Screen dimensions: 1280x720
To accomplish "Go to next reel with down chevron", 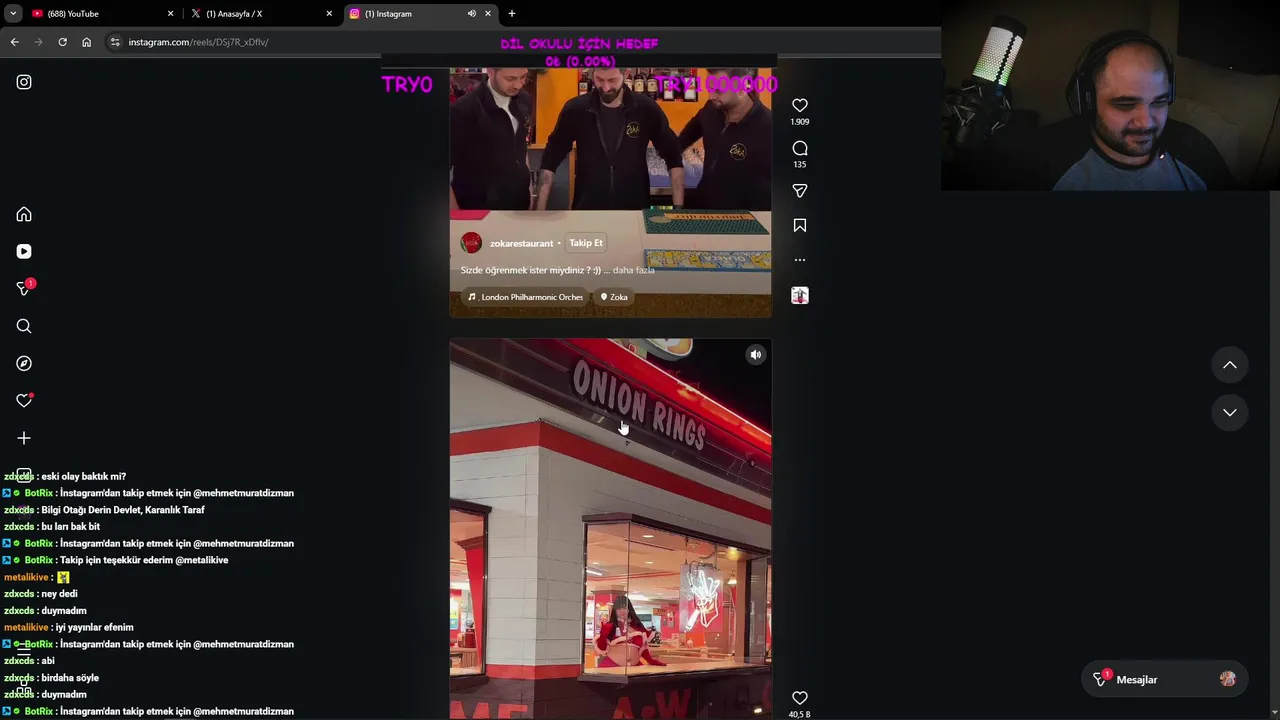I will point(1230,412).
